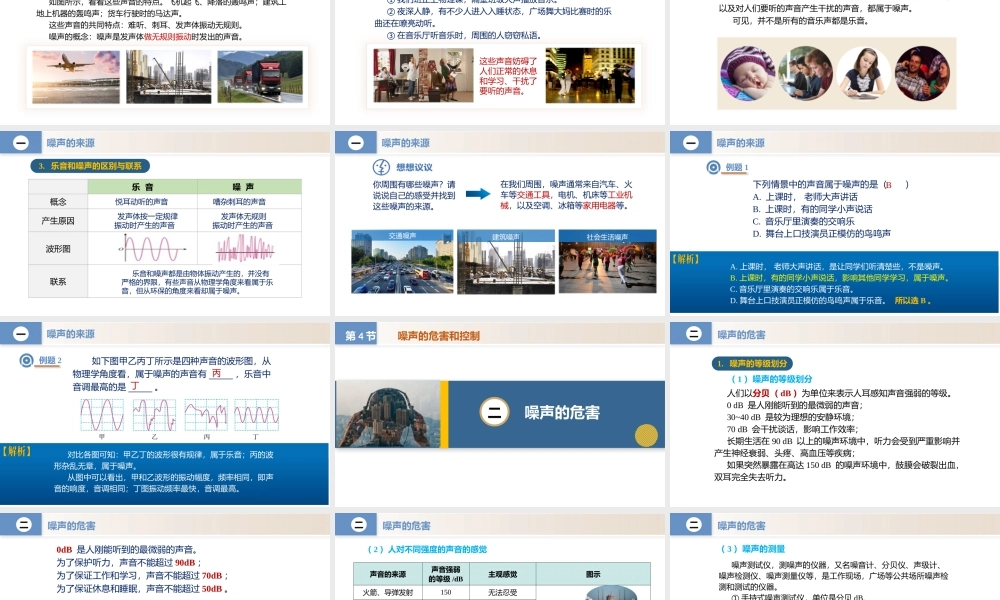Select the airplane photo

[76, 77]
